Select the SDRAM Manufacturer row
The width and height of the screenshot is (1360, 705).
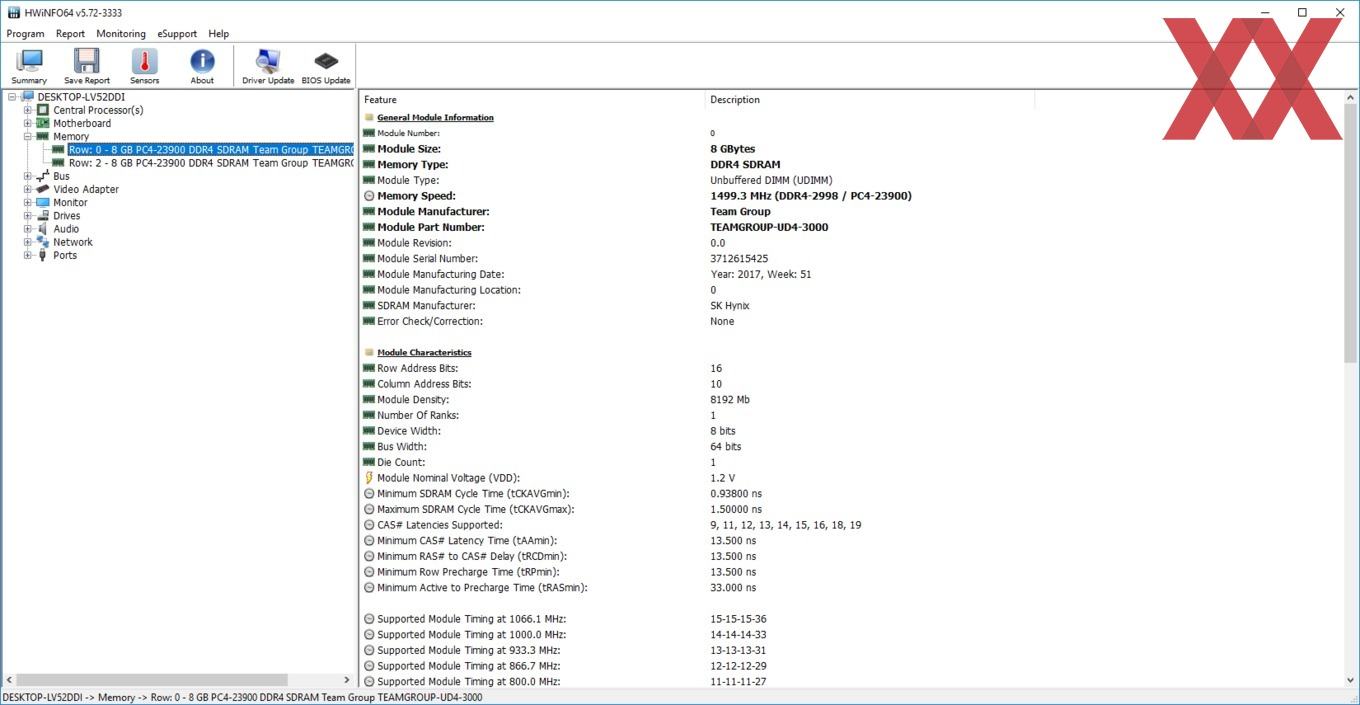coord(850,306)
